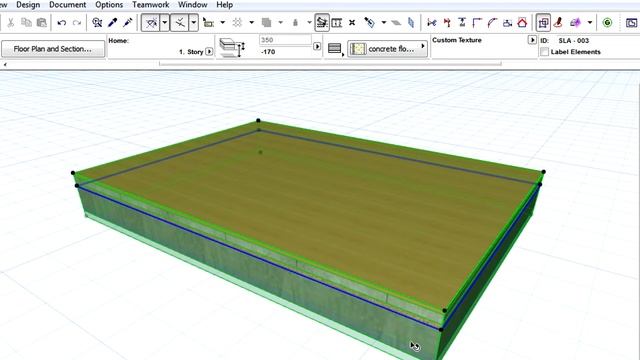This screenshot has height=360, width=640.
Task: Open the Options menu
Action: 109,5
